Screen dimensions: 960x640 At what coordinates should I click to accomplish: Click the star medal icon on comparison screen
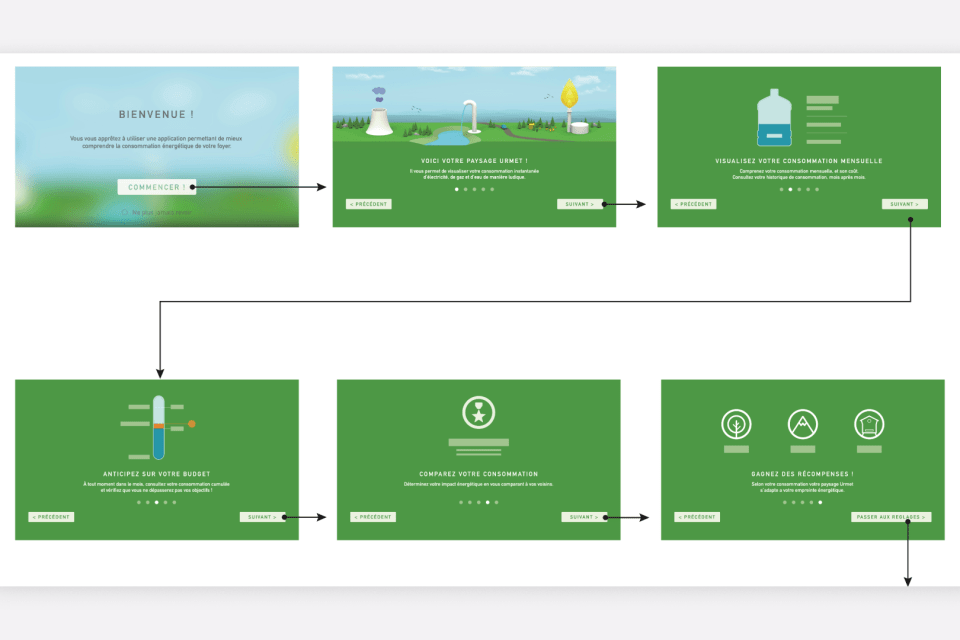pos(478,412)
